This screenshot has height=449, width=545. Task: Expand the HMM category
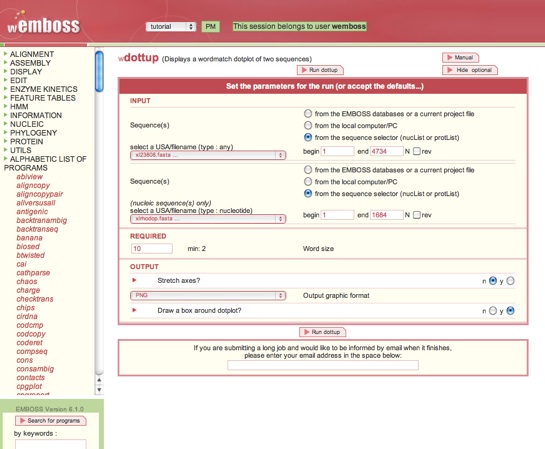[x=19, y=106]
